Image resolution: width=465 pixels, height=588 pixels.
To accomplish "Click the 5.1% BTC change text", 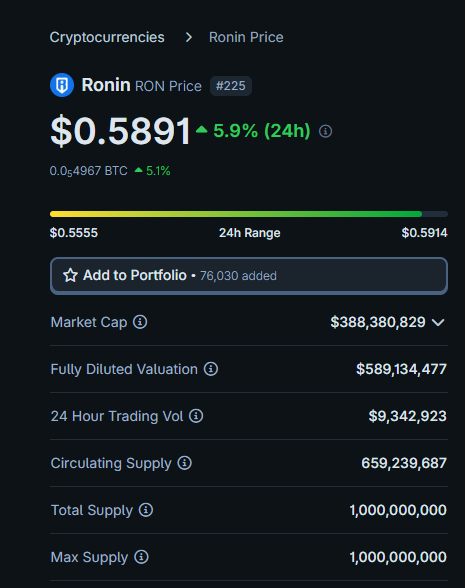I will pos(158,171).
